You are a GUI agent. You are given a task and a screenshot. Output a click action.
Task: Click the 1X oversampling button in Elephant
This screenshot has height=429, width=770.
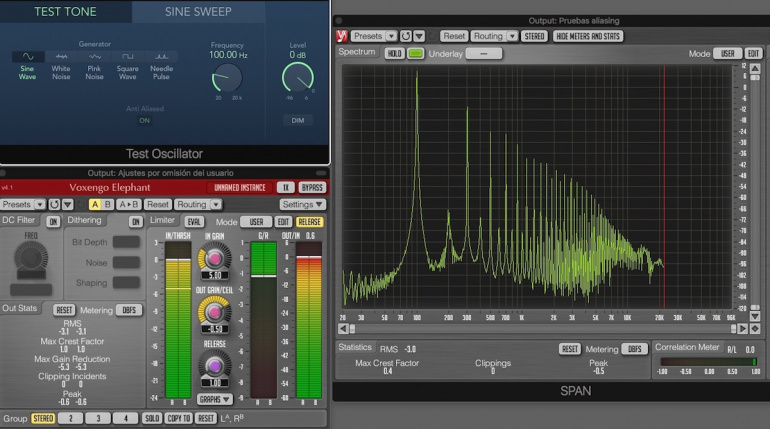coord(286,188)
